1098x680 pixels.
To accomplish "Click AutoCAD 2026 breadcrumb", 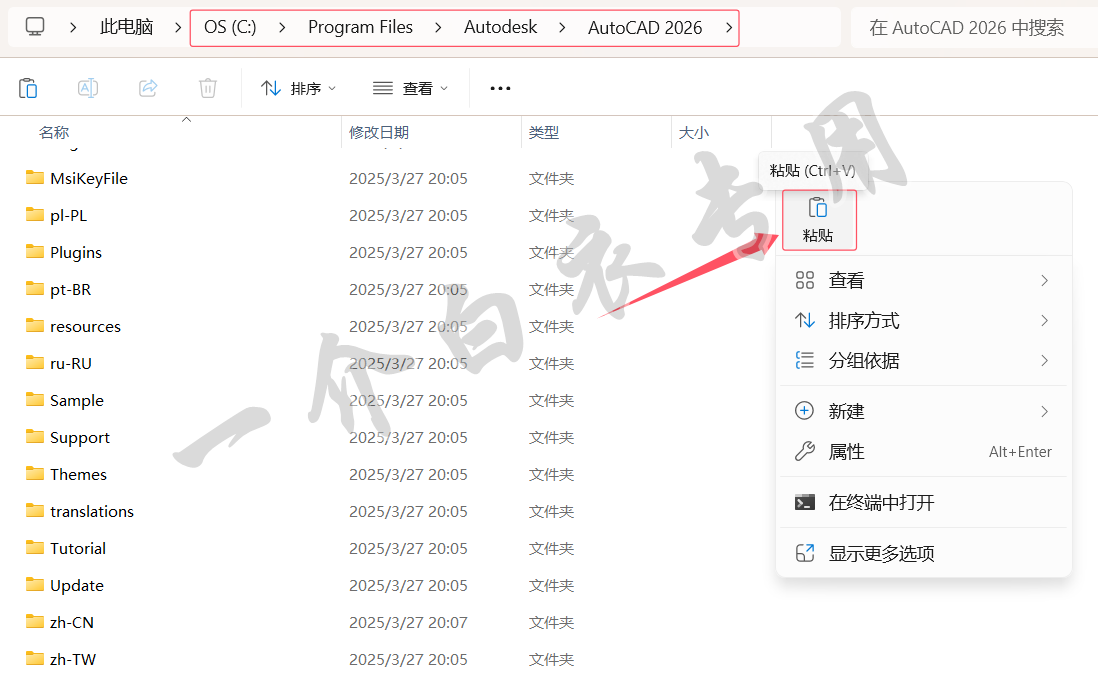I will tap(644, 27).
